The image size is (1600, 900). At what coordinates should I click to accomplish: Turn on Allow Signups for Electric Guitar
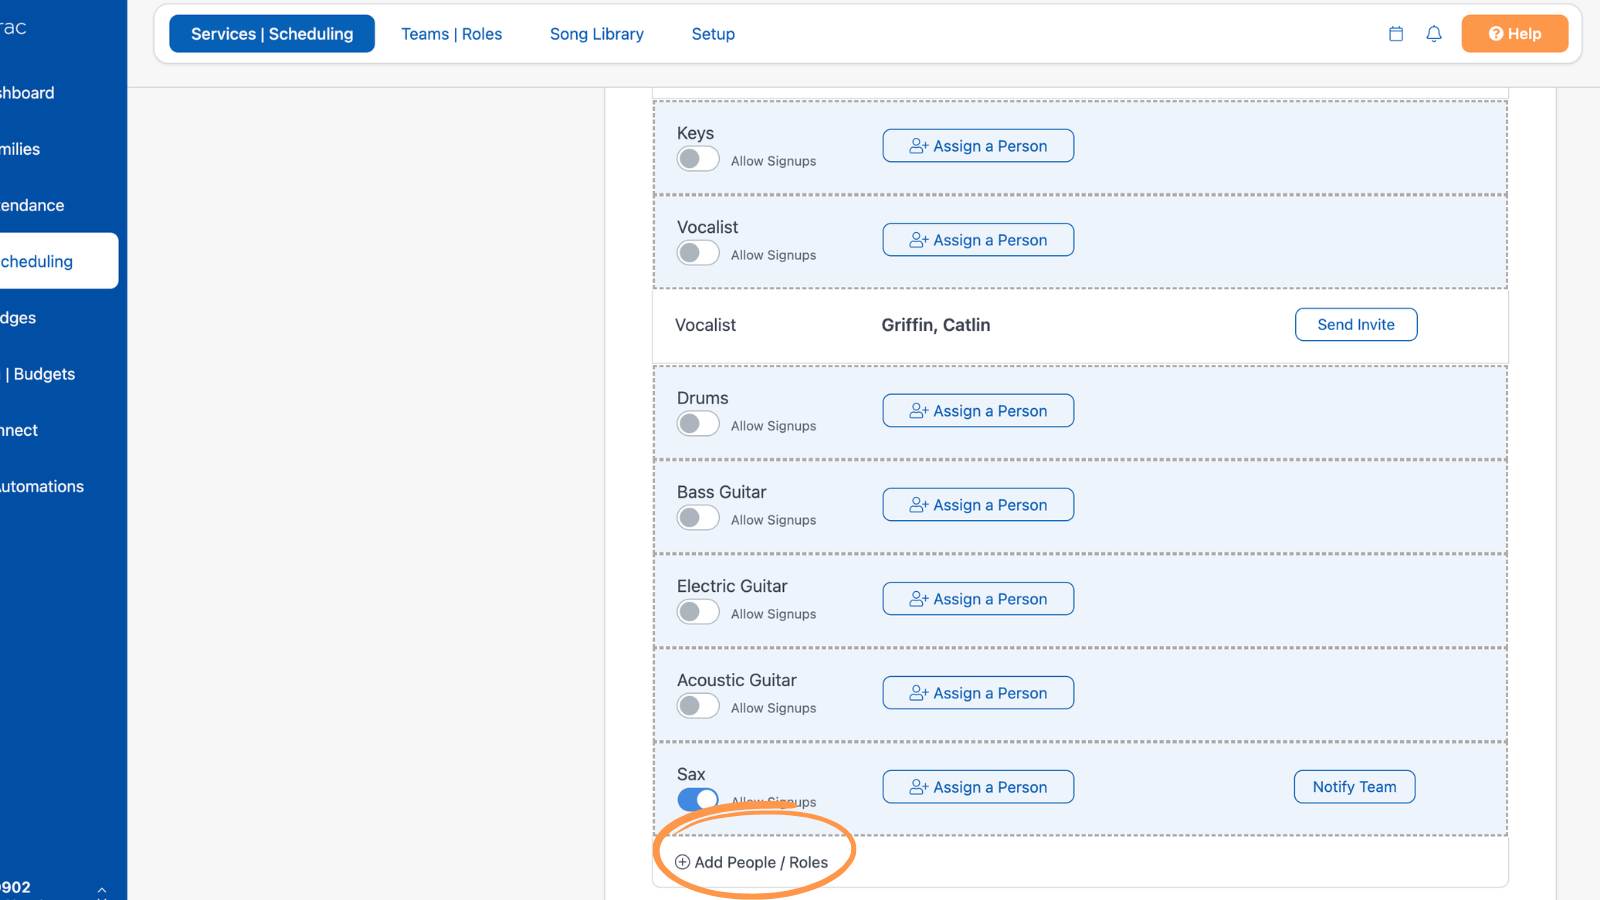click(x=698, y=612)
